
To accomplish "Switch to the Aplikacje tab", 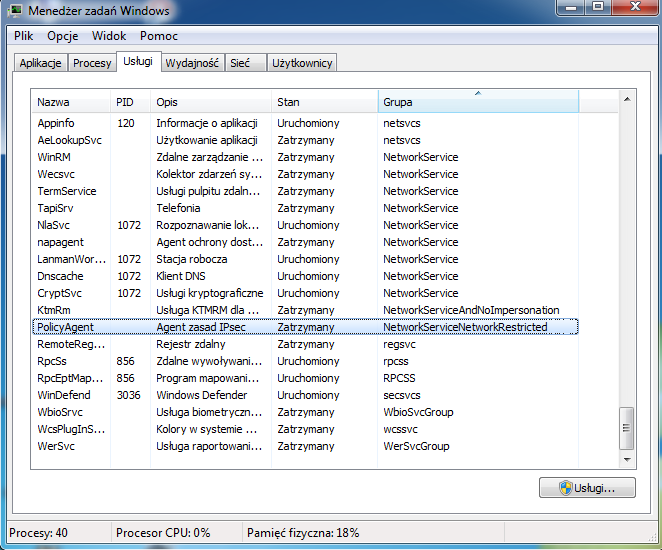I will click(41, 63).
